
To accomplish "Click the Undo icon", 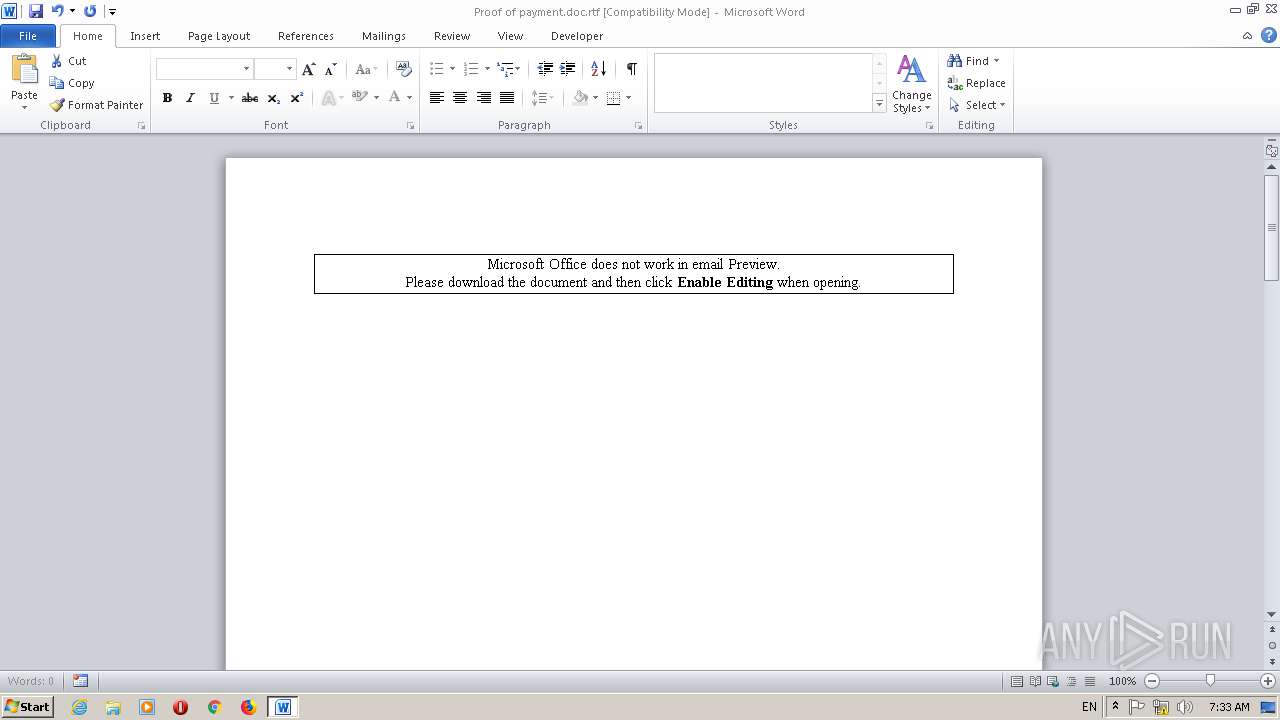I will (x=58, y=11).
